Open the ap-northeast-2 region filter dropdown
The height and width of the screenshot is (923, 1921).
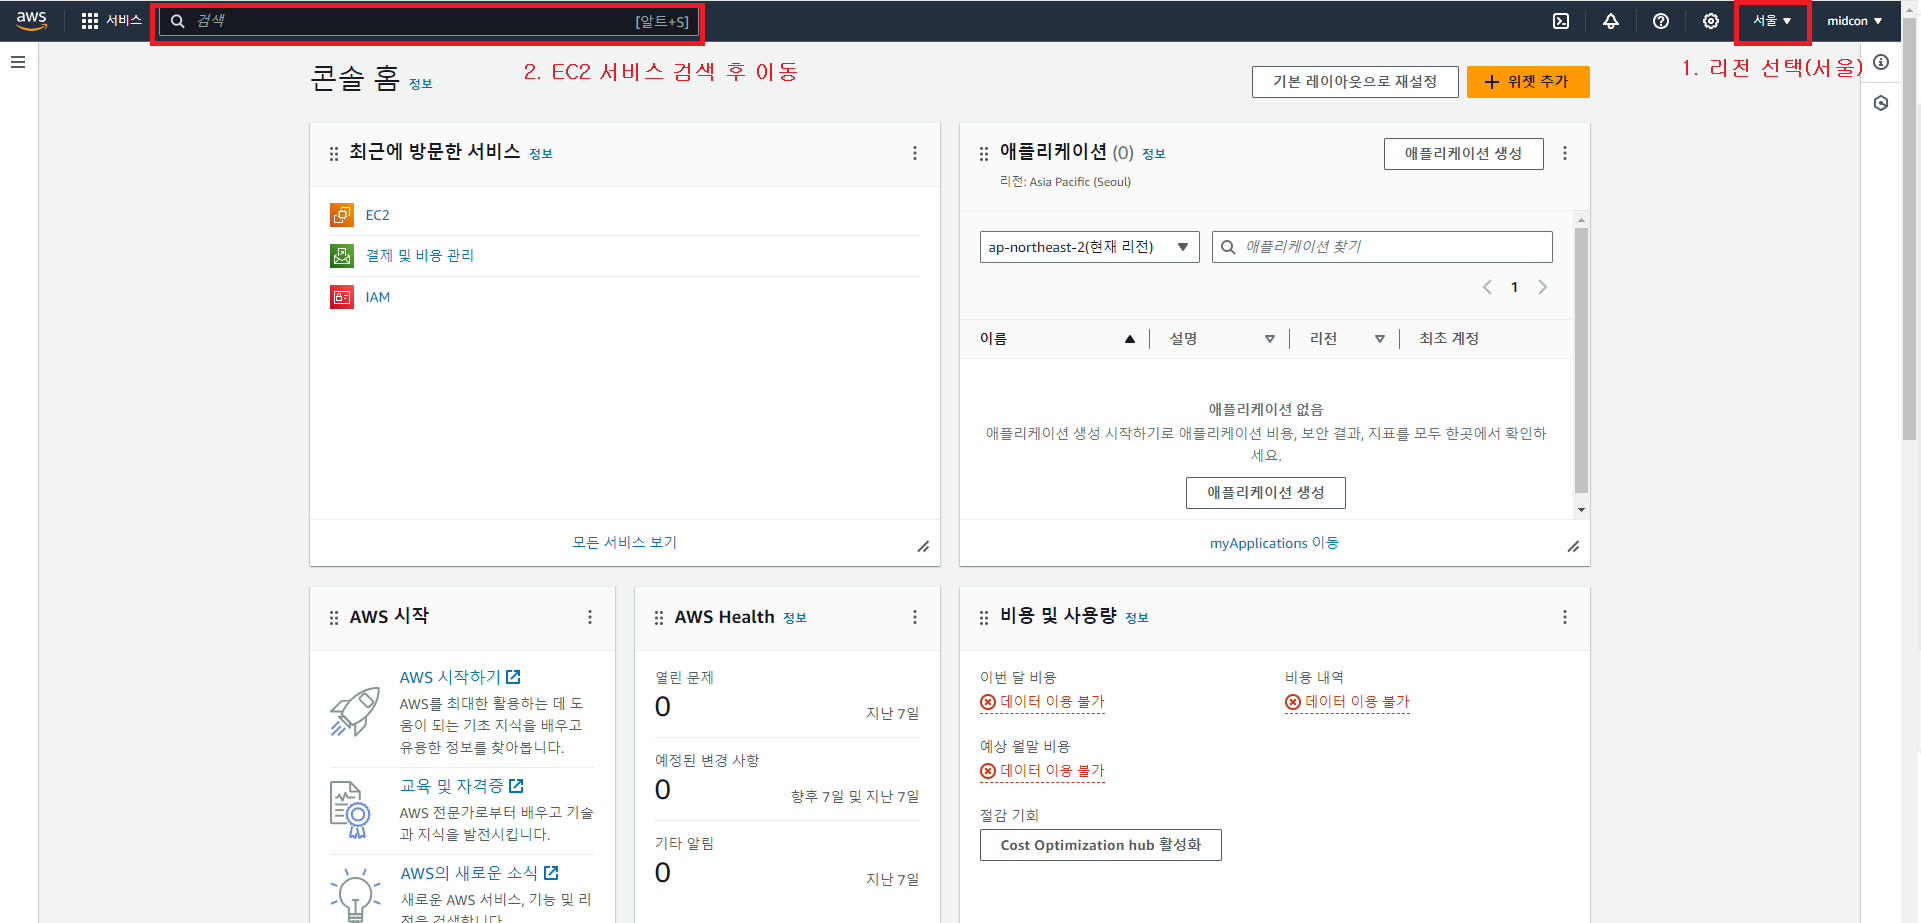1089,247
